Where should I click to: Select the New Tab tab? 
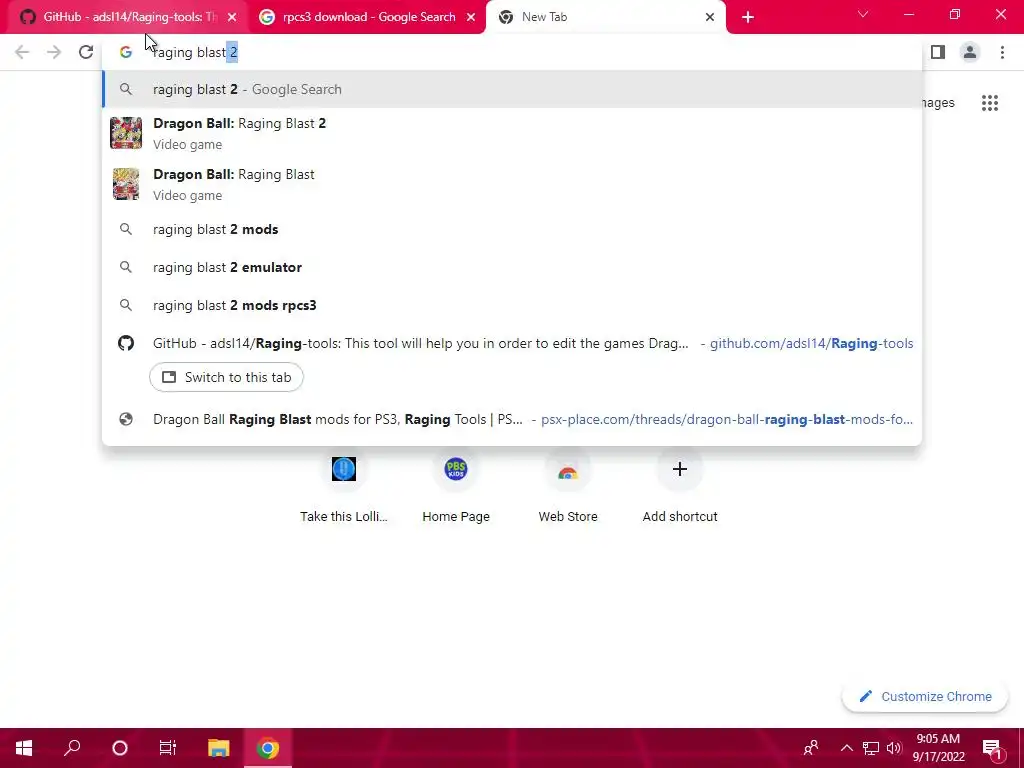(606, 17)
